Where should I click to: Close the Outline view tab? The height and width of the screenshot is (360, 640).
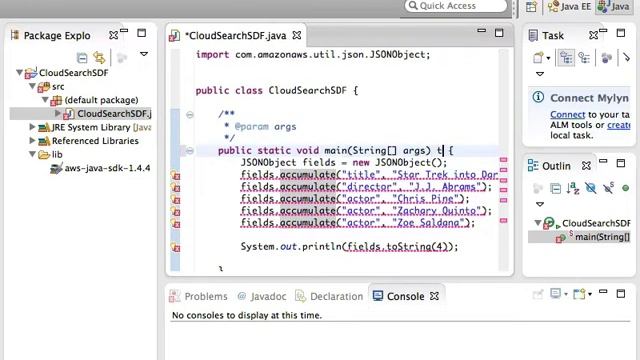tap(586, 166)
